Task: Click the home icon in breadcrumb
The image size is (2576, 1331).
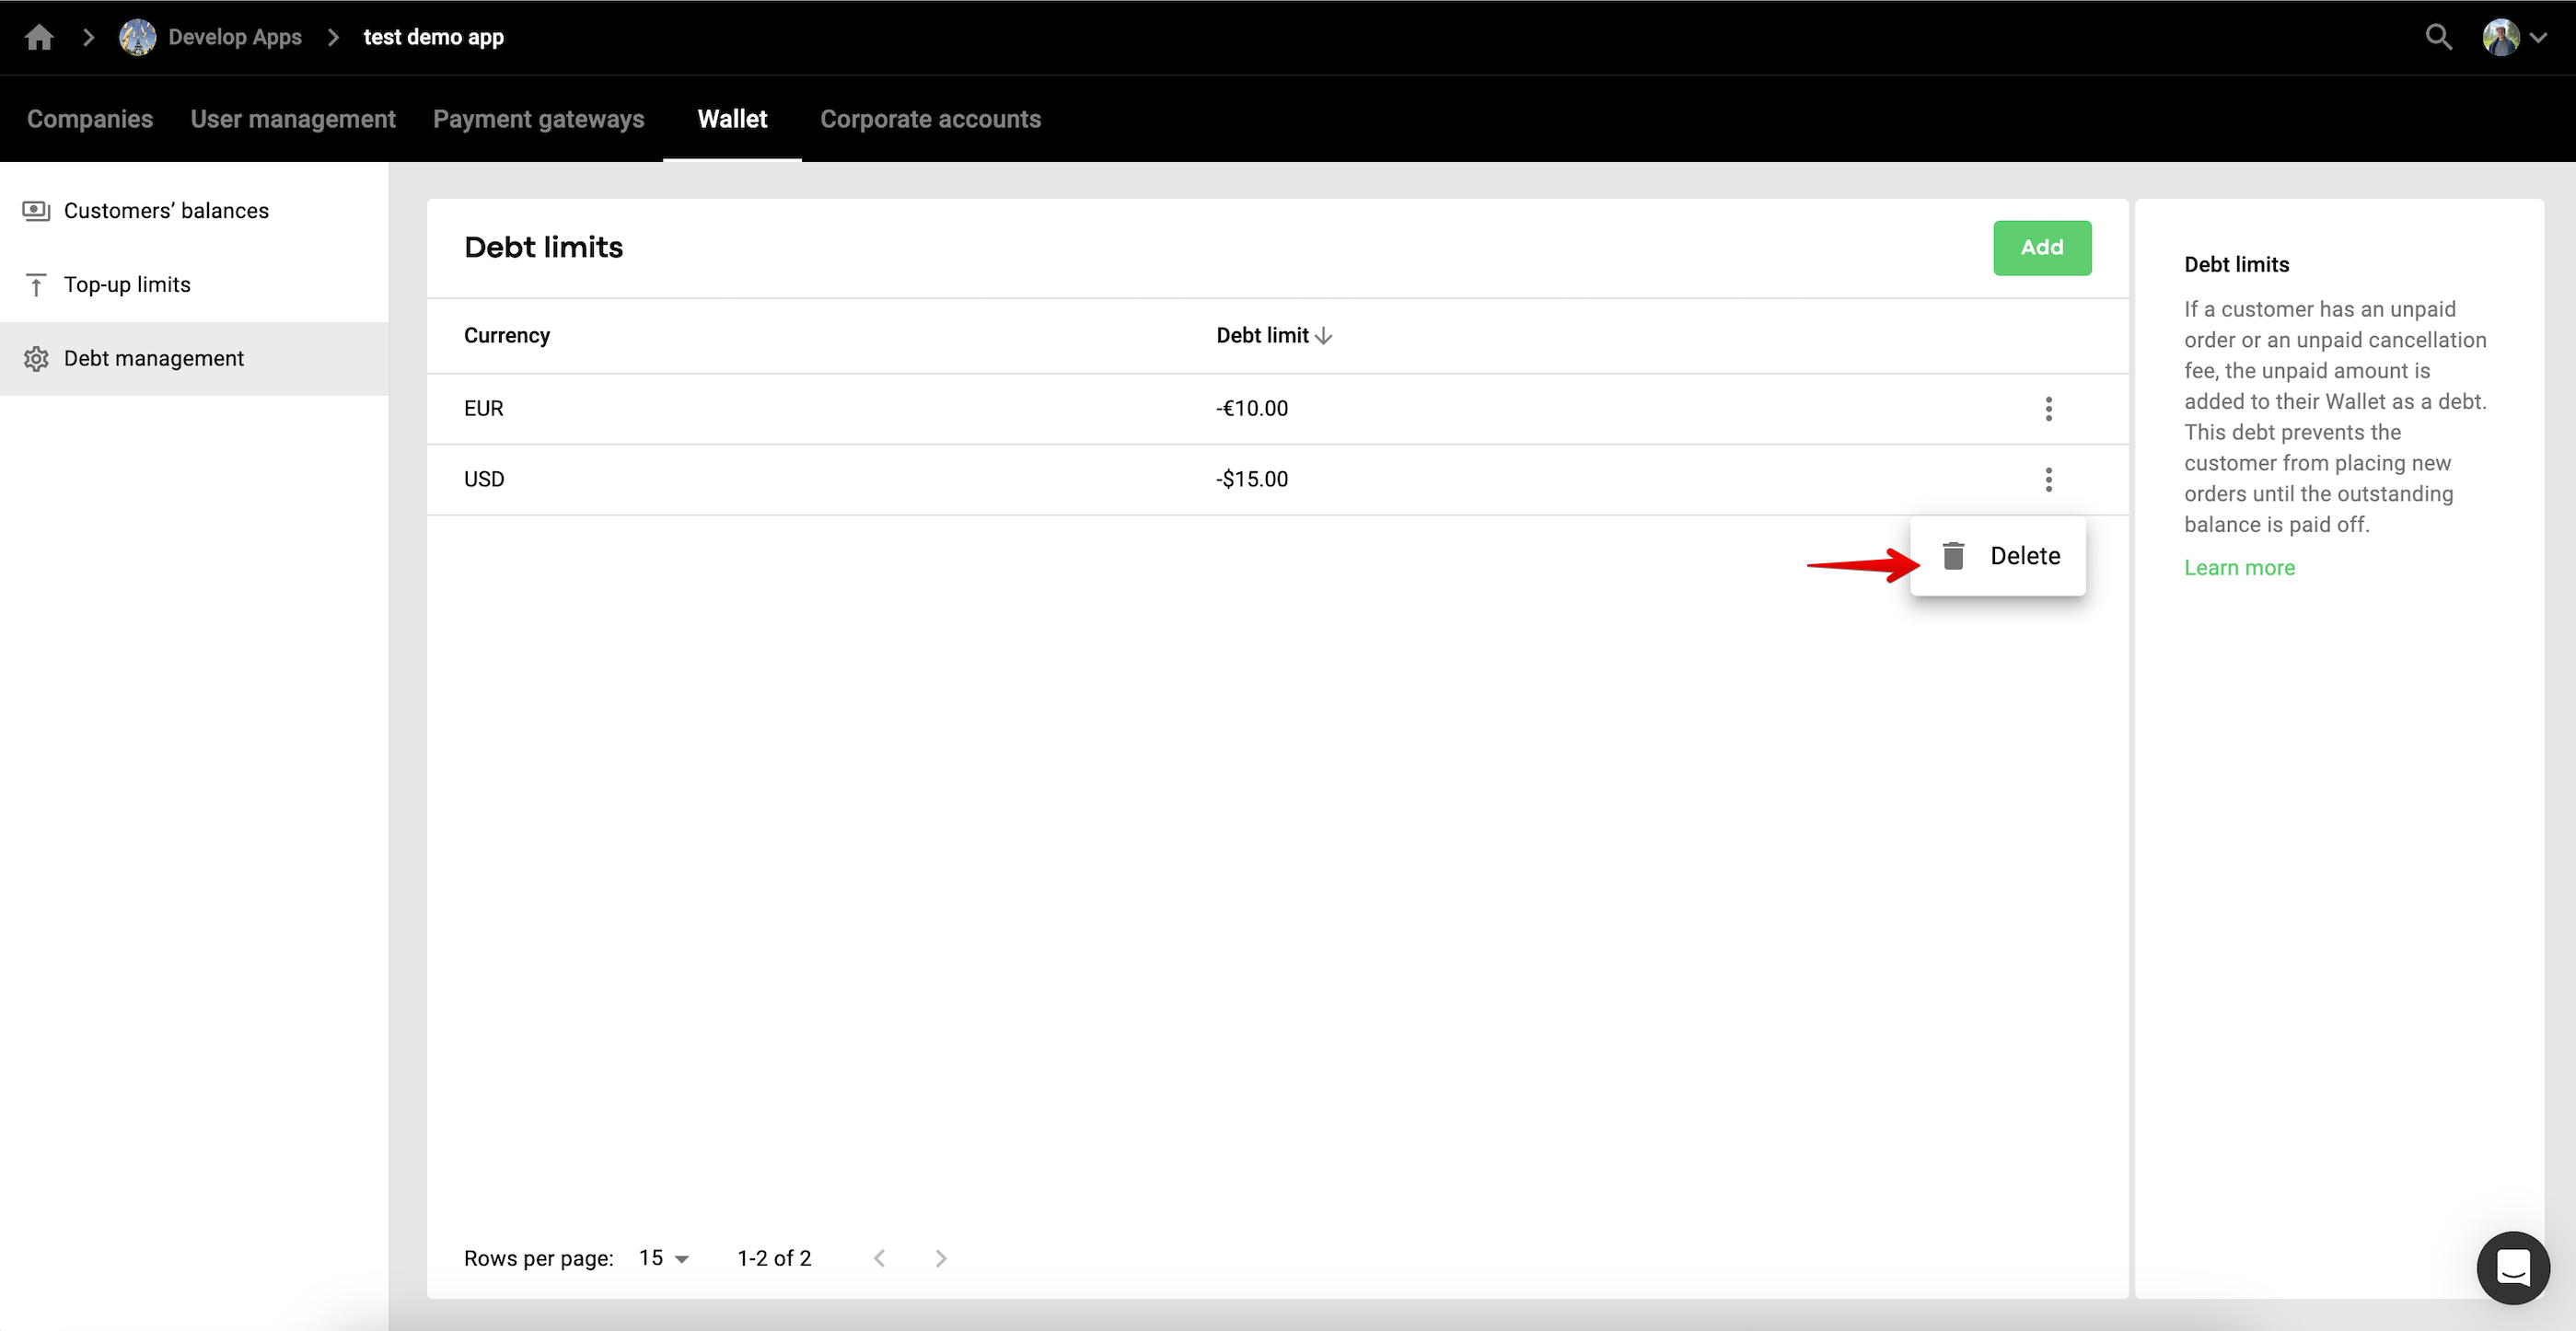Action: (x=39, y=37)
